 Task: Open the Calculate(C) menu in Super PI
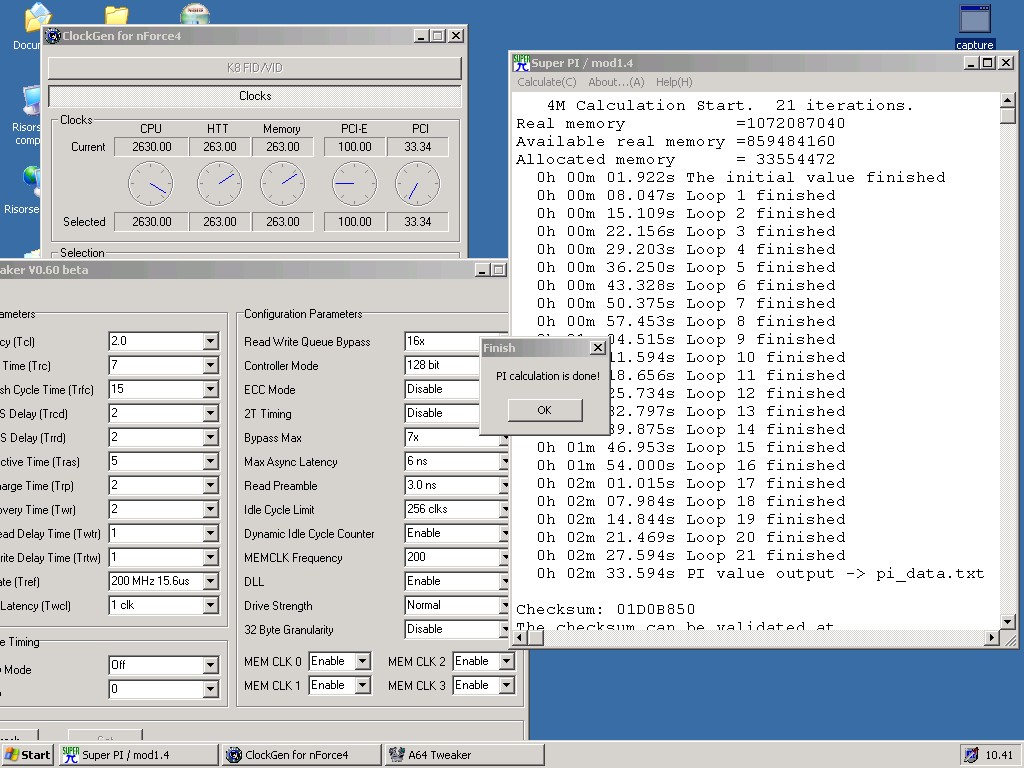coord(547,82)
